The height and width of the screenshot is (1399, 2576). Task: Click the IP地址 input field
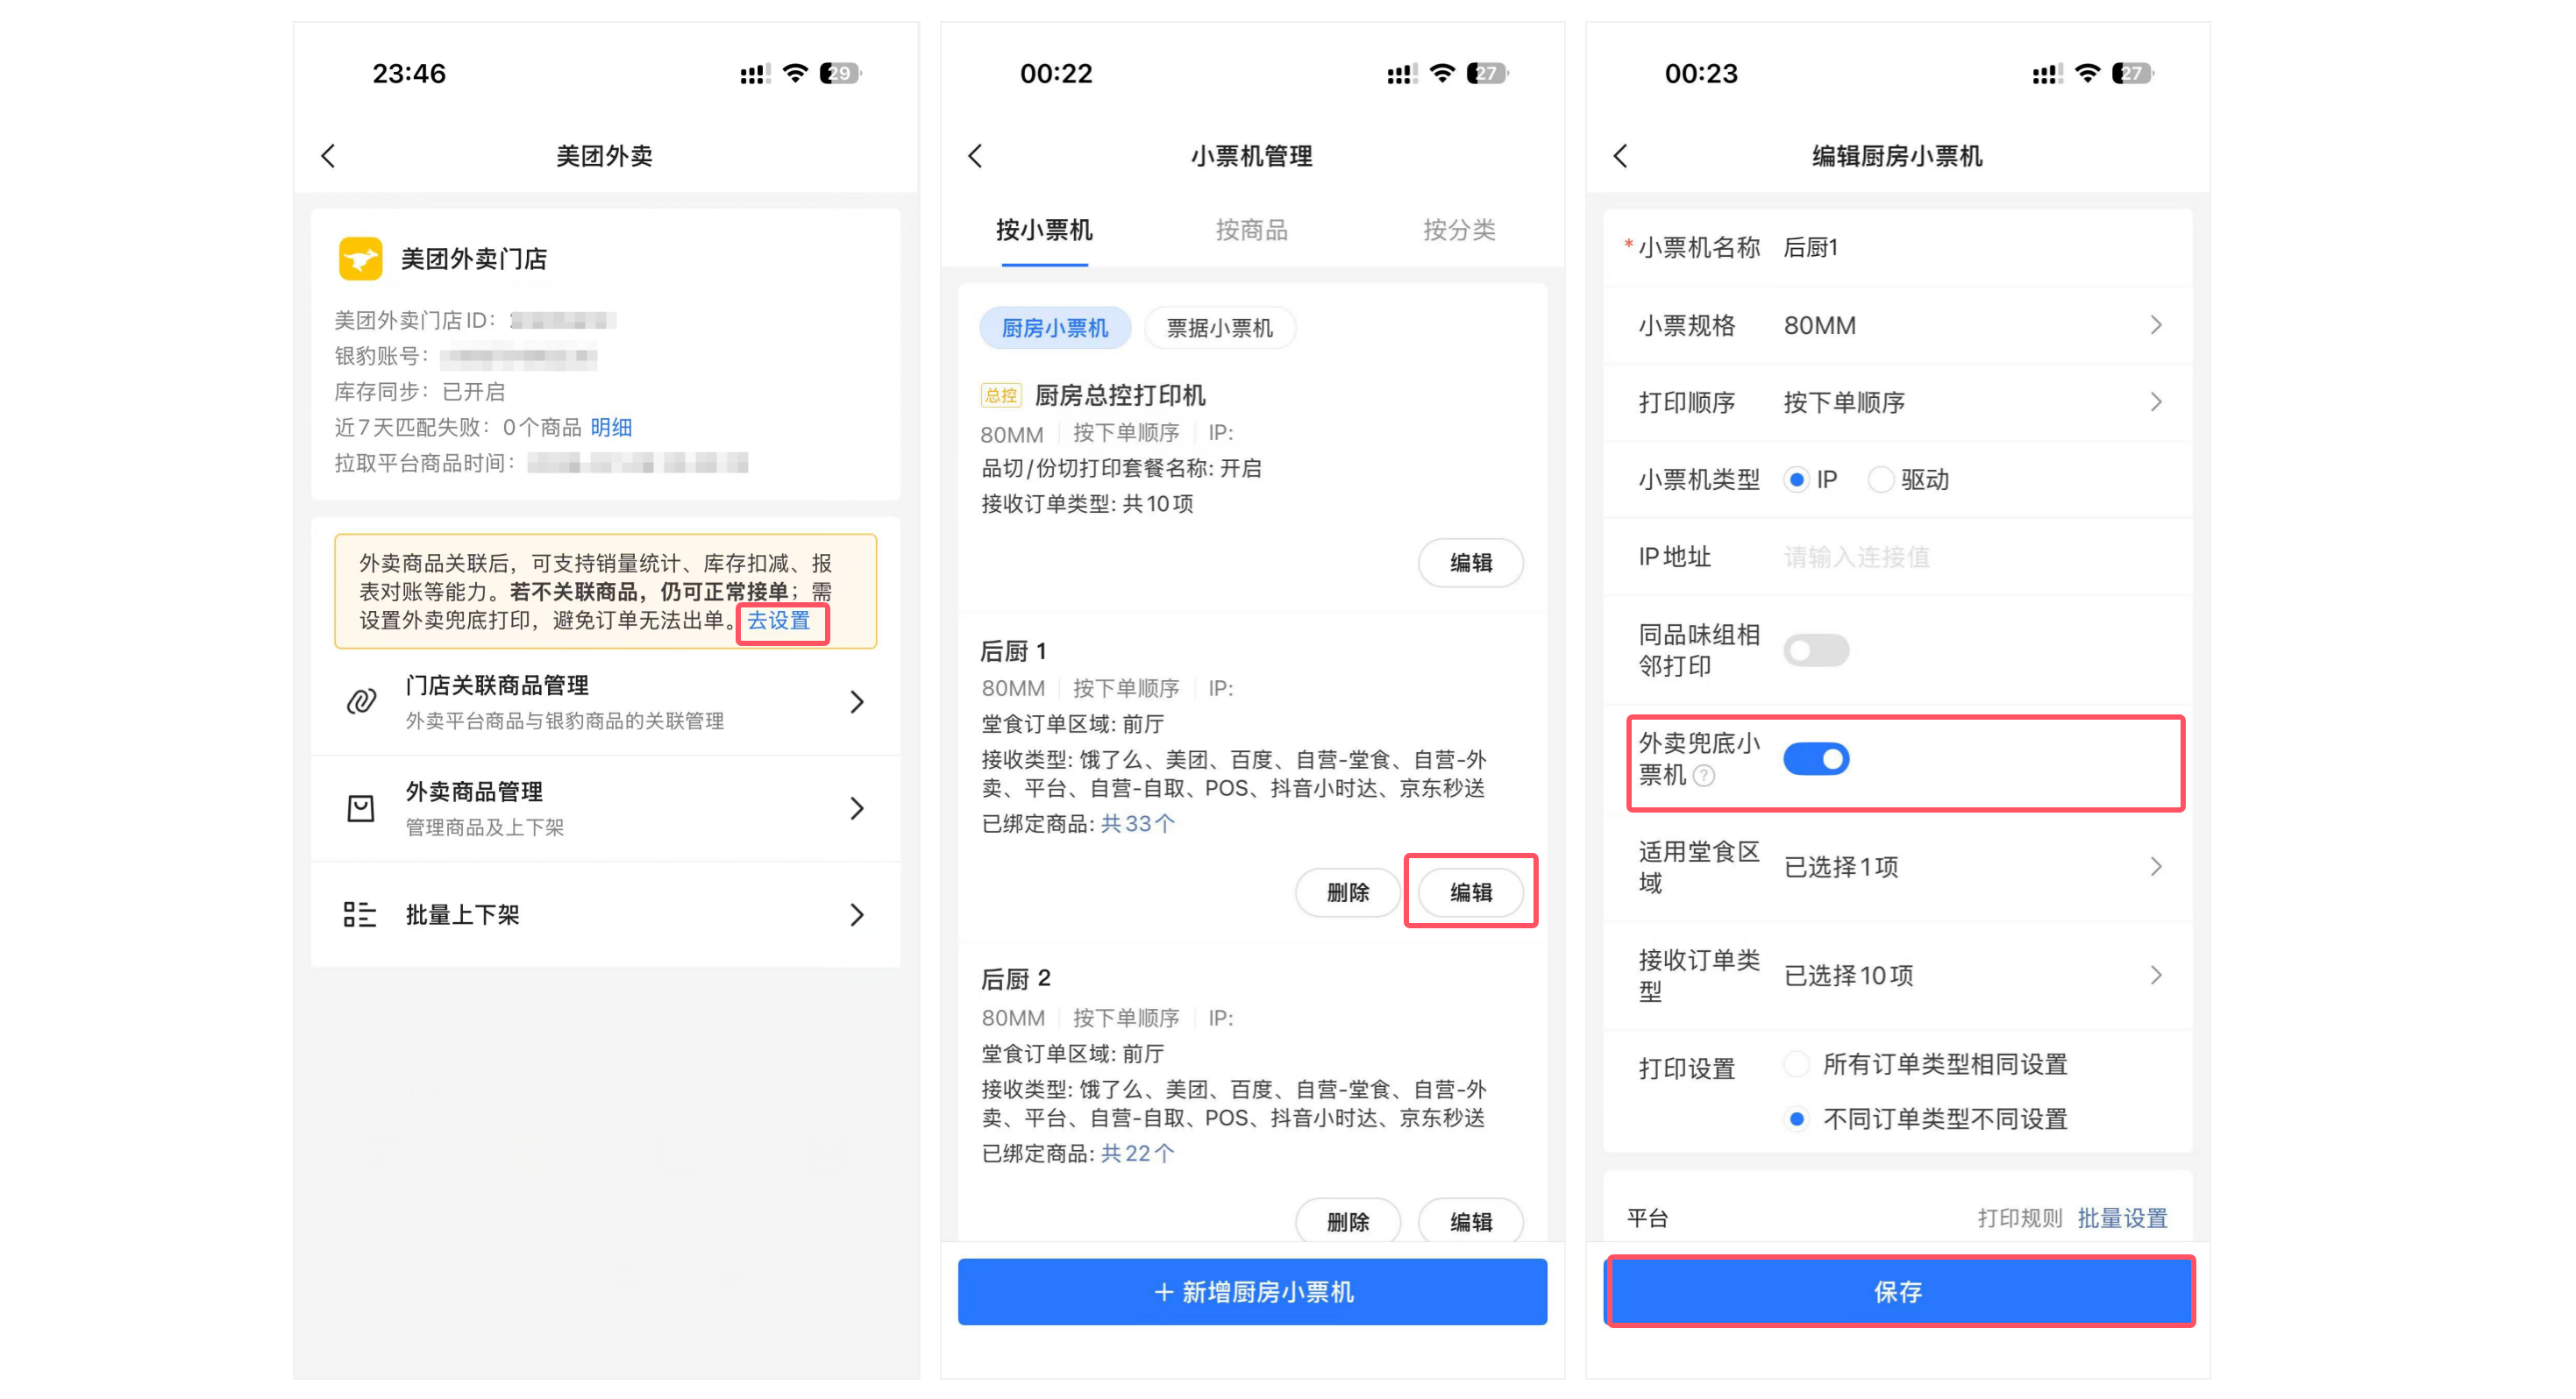pos(1897,557)
